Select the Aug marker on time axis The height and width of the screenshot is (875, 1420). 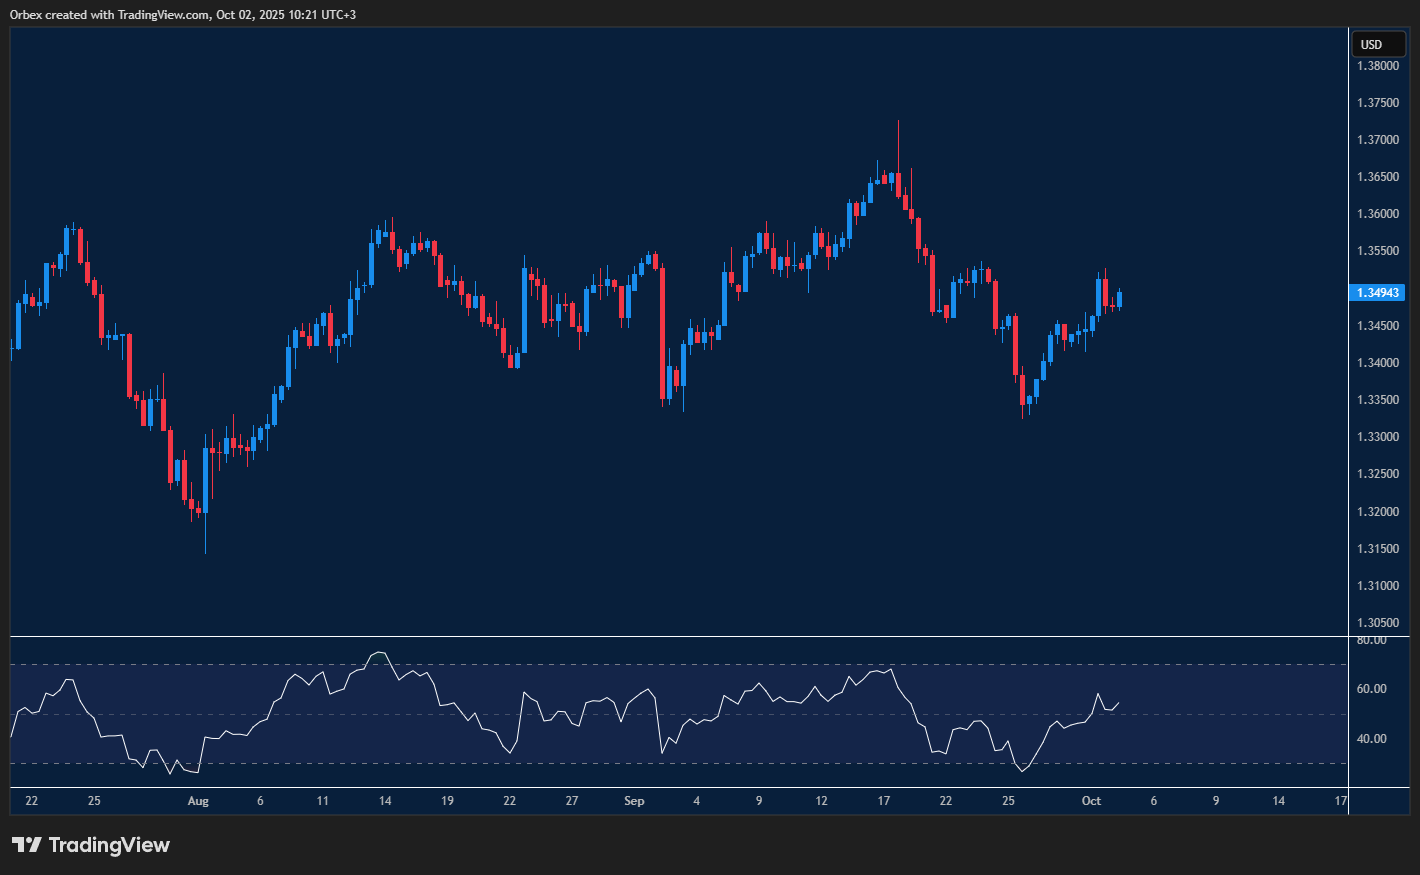point(198,801)
